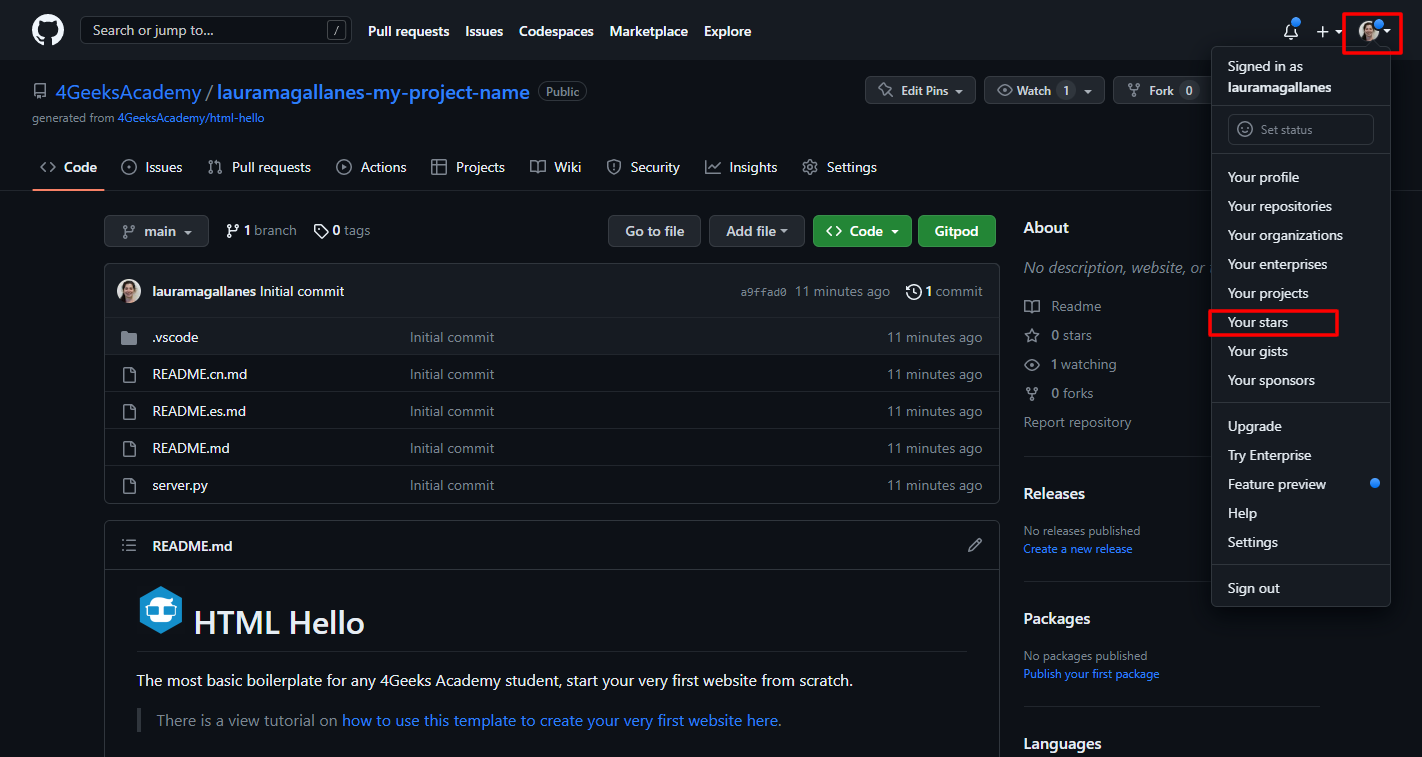Click Create a new release link
1422x757 pixels.
coord(1078,549)
